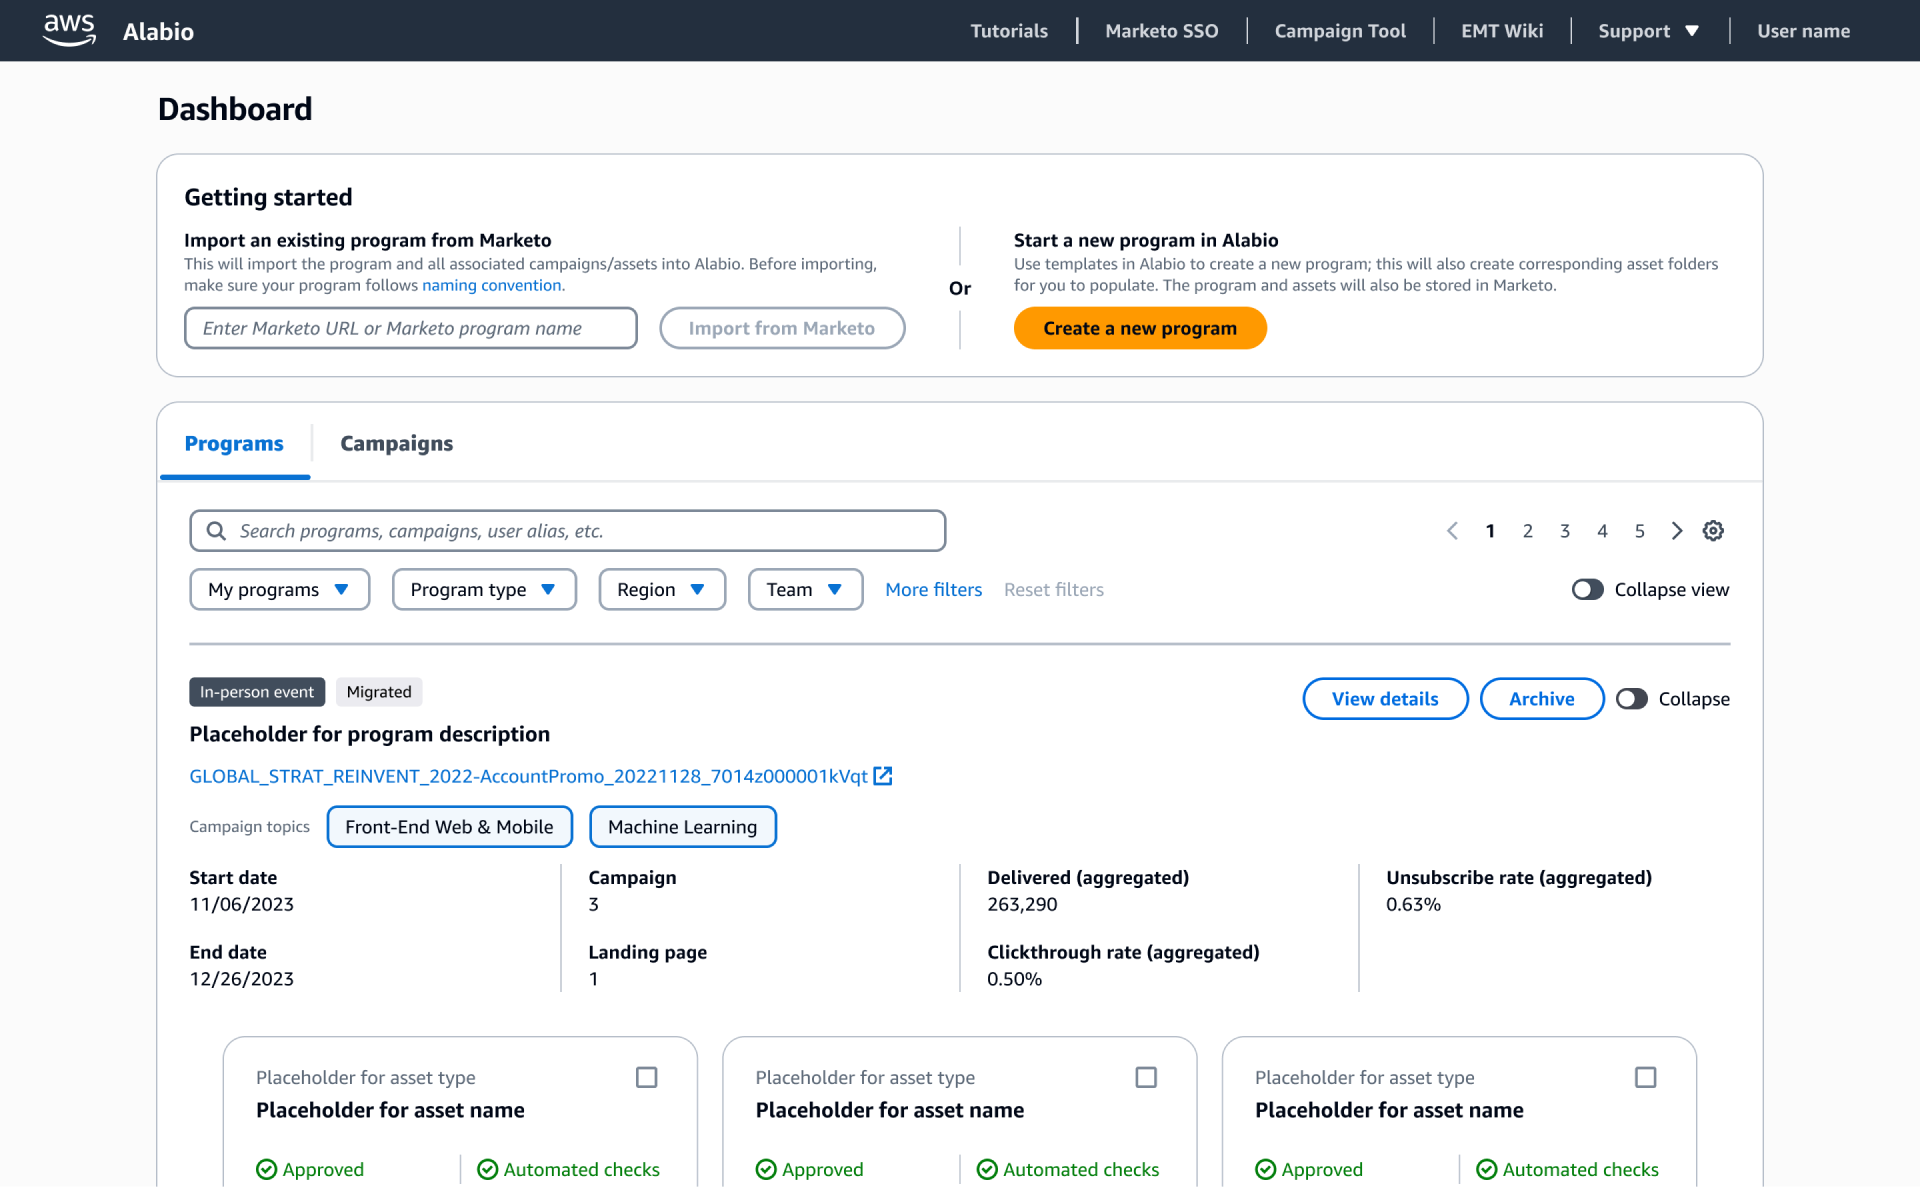Toggle the Collapse view switch
The width and height of the screenshot is (1920, 1187).
coord(1587,590)
